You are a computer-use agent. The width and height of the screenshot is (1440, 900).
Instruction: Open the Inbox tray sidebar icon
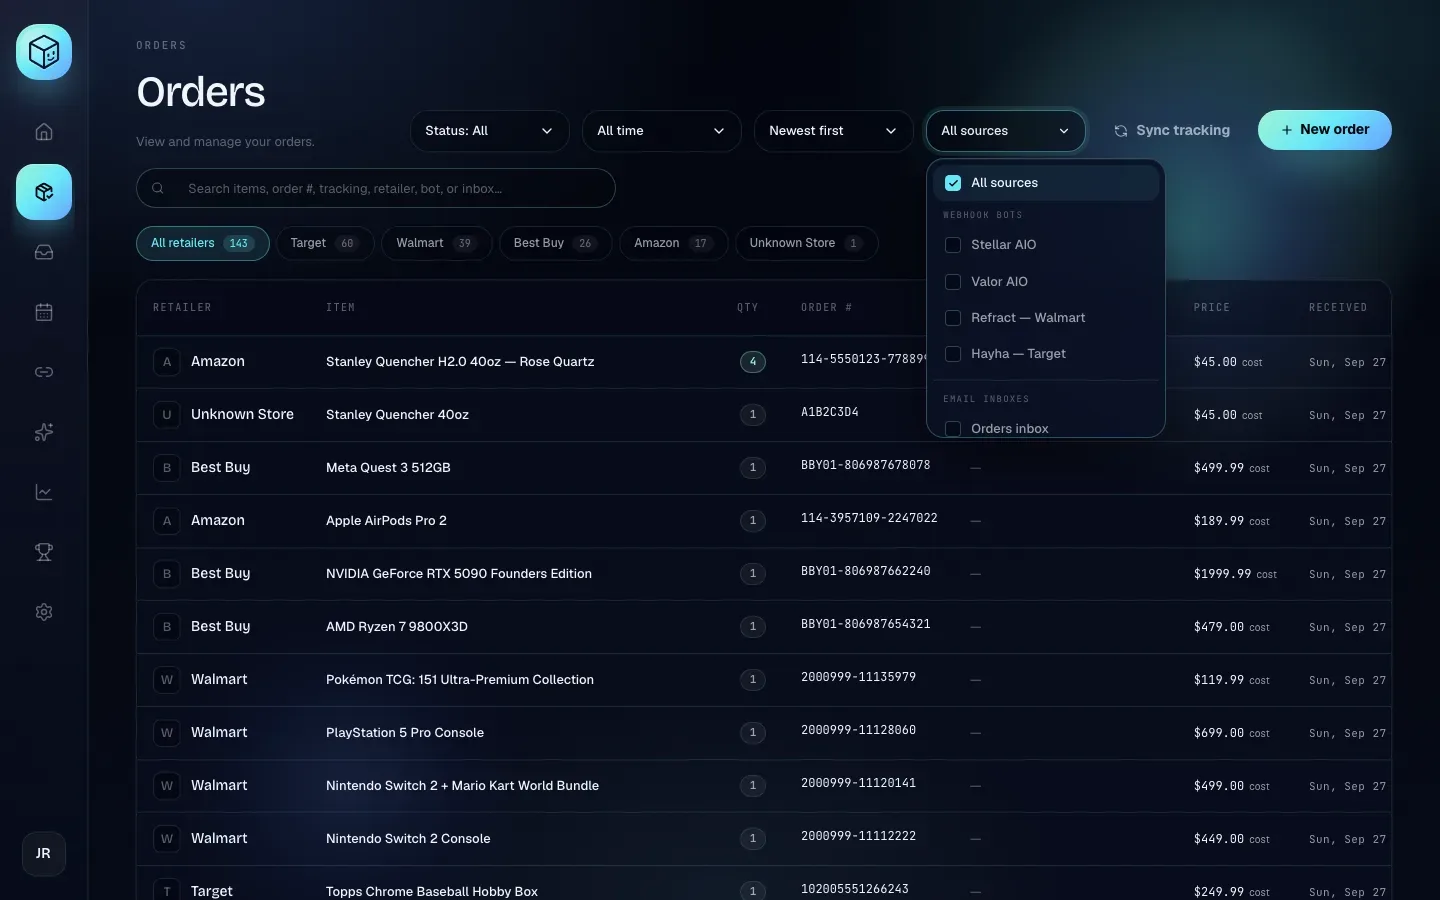click(x=44, y=252)
